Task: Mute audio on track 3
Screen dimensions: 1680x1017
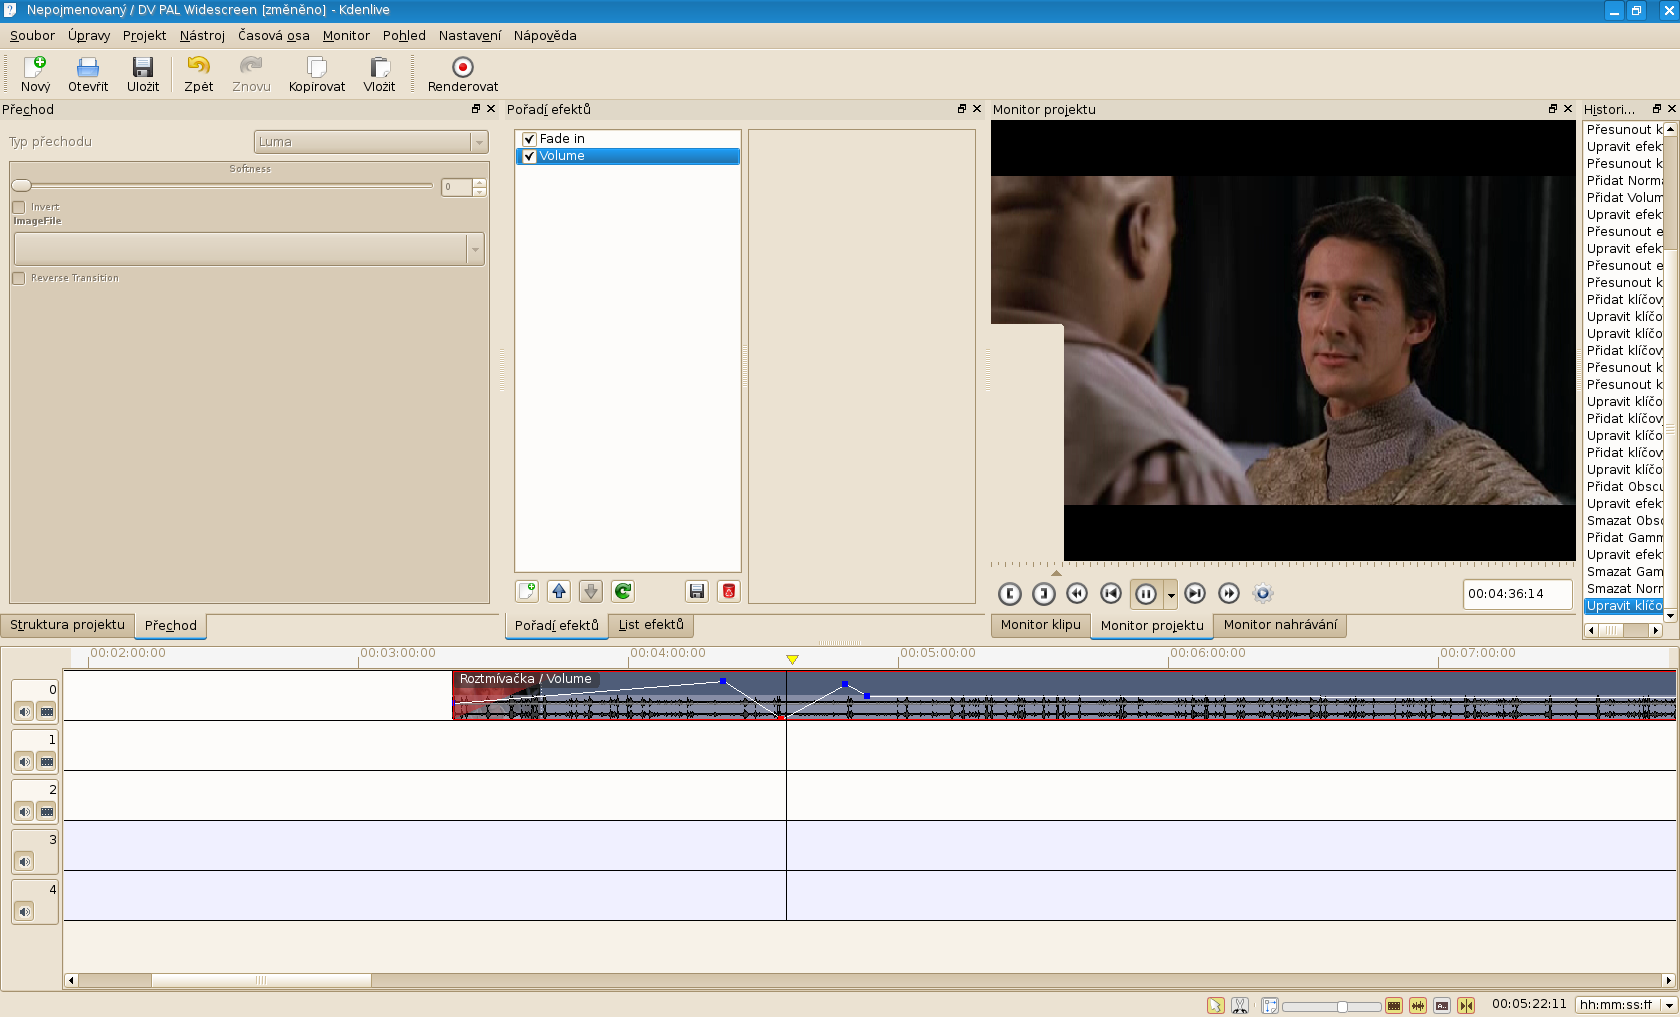Action: [x=25, y=862]
